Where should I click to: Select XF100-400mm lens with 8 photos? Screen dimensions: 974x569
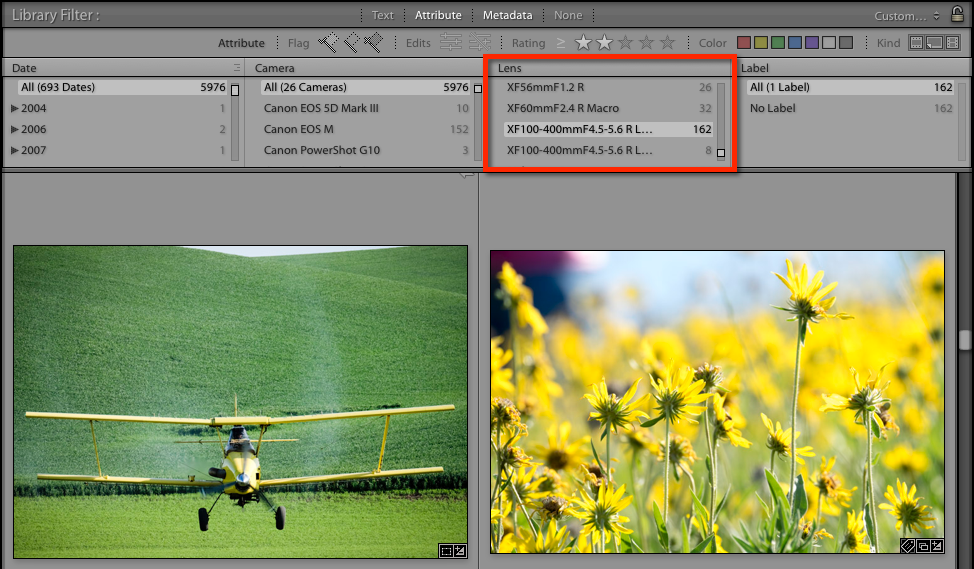(609, 150)
